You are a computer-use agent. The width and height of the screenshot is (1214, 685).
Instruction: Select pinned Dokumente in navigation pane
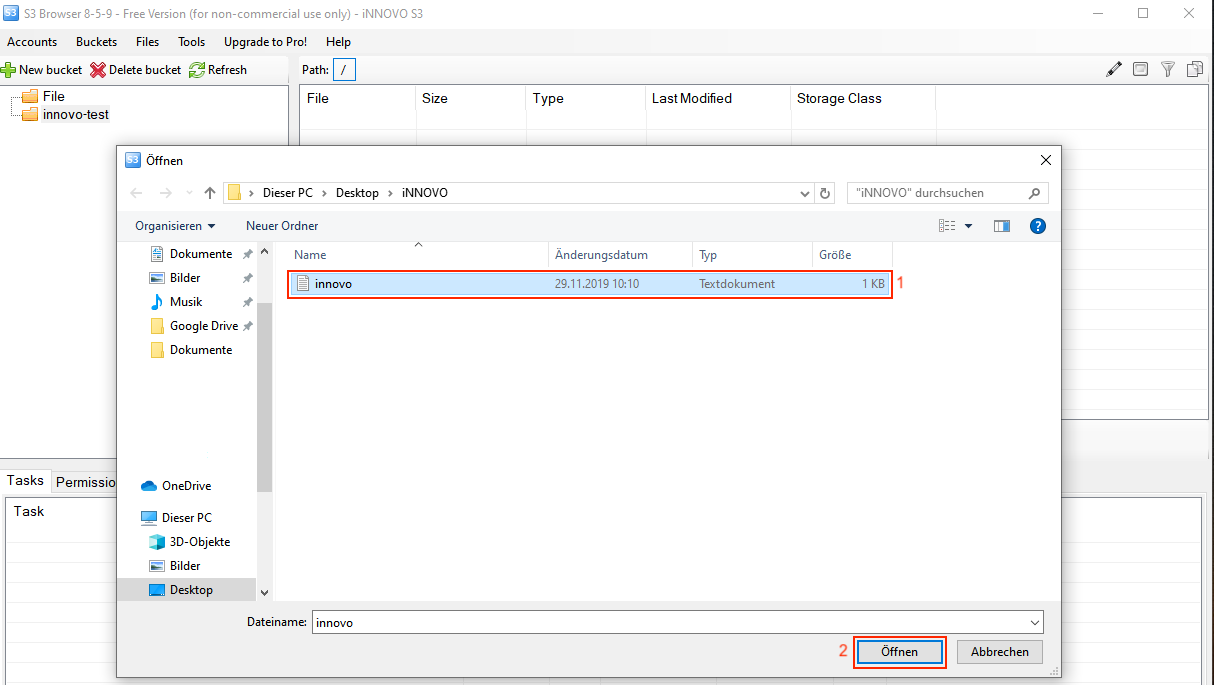coord(200,254)
